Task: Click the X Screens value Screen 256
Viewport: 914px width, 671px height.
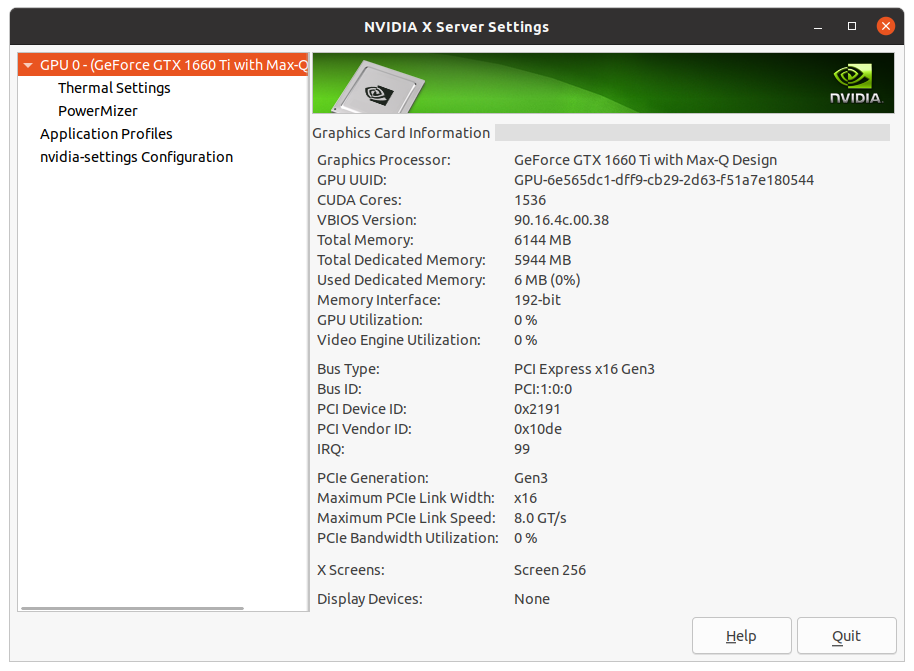Action: click(x=550, y=570)
